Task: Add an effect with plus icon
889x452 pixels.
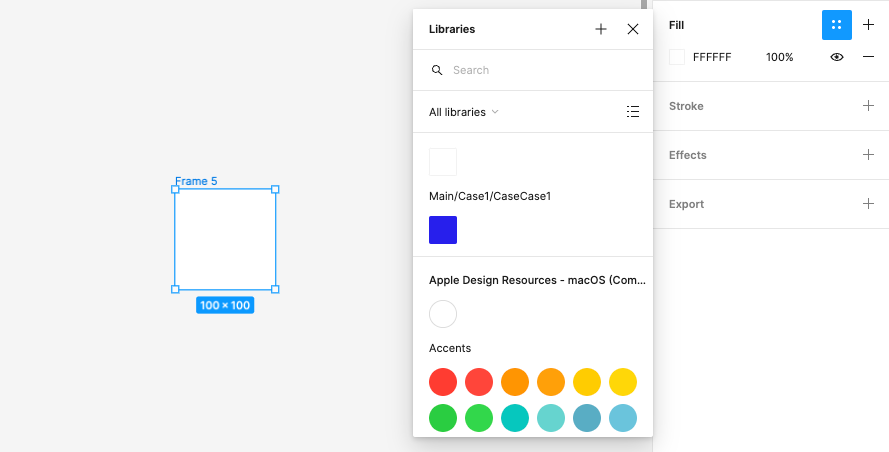Action: click(868, 155)
